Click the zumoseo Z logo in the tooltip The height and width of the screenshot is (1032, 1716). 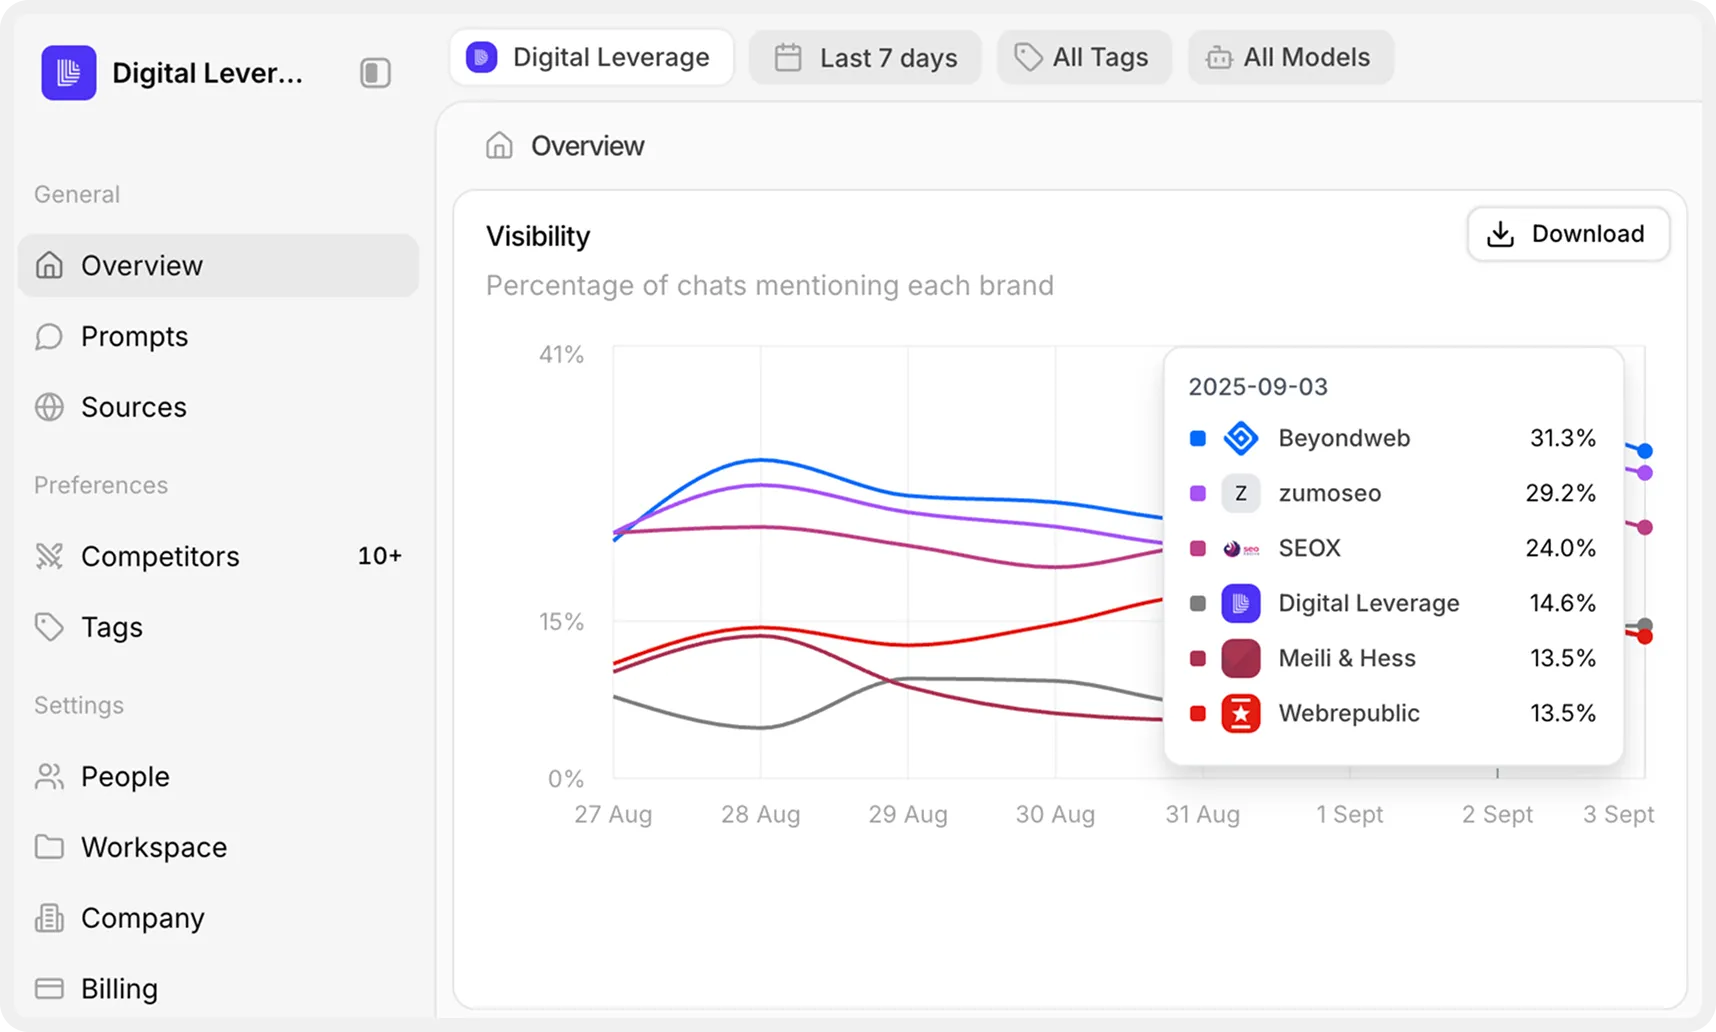tap(1241, 493)
